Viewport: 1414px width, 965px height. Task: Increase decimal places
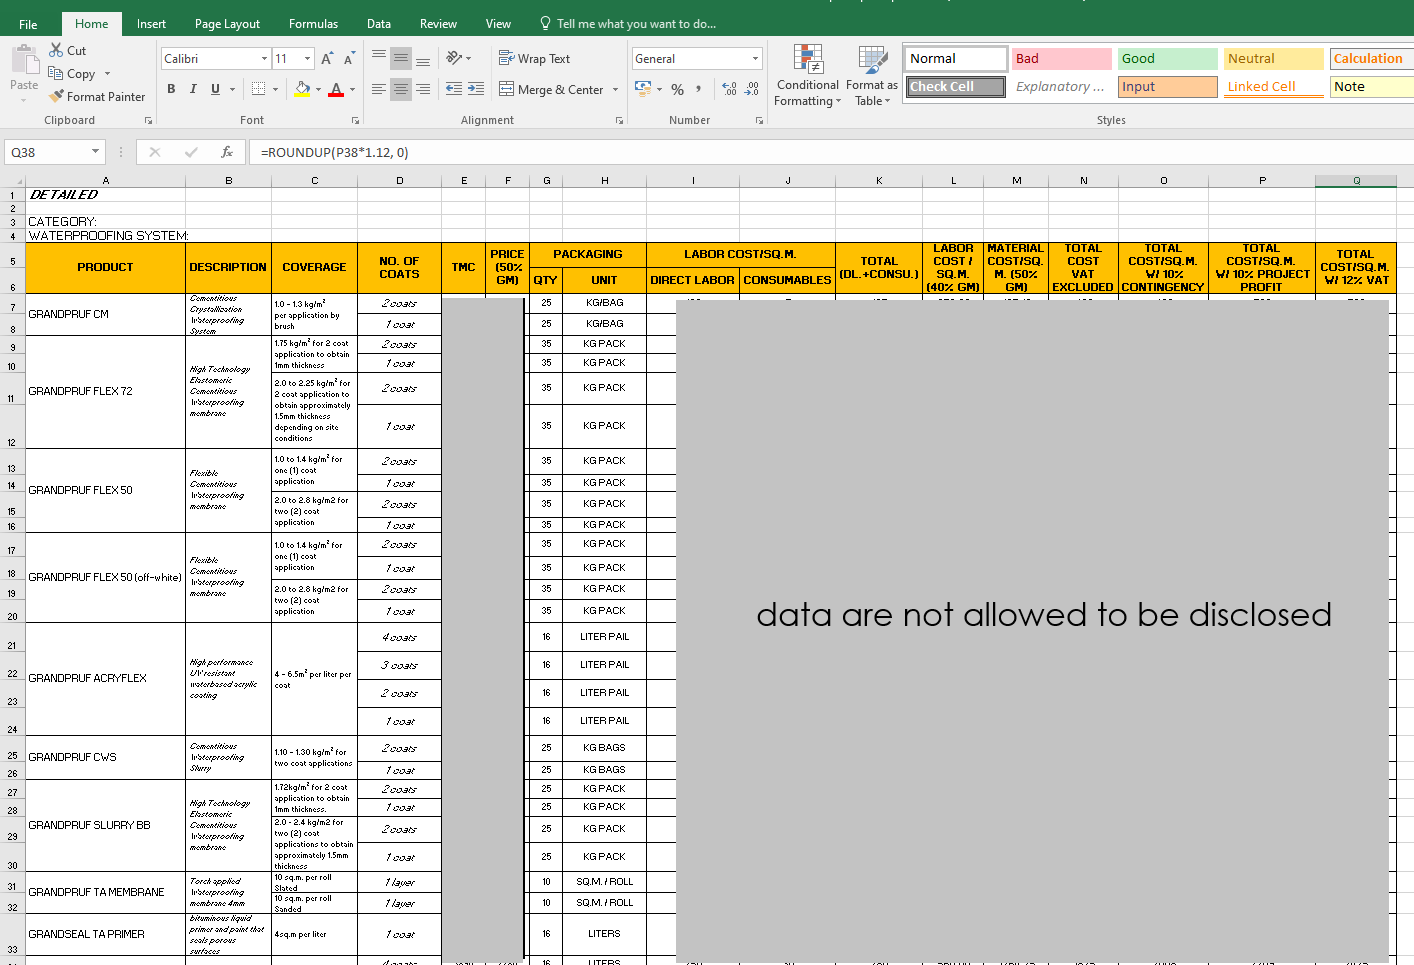[x=729, y=89]
